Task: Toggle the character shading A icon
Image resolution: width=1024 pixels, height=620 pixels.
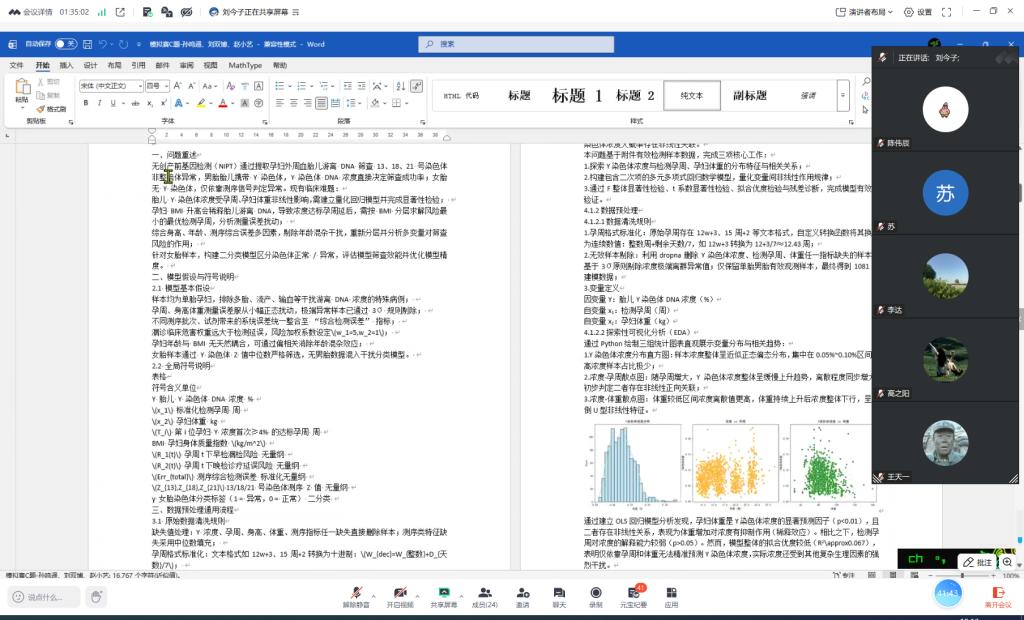Action: coord(245,103)
